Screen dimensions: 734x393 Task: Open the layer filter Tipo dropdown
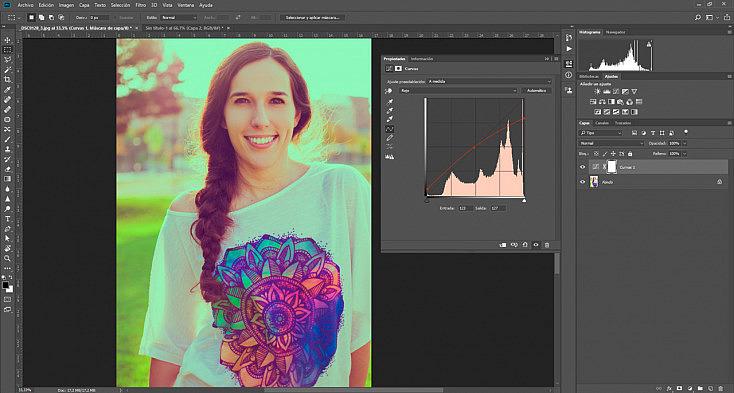pos(601,133)
